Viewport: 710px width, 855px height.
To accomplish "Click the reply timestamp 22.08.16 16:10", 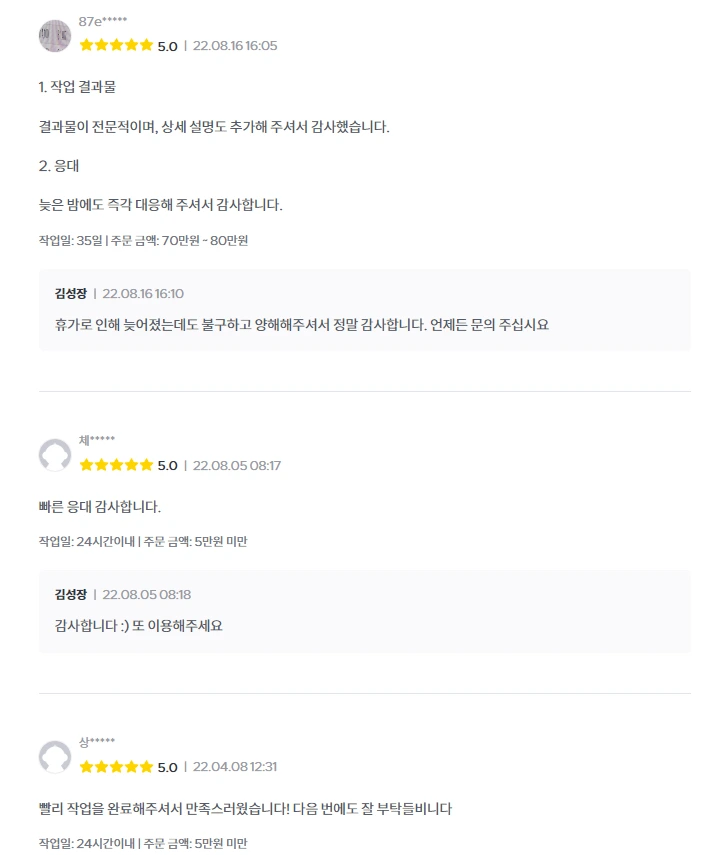I will [143, 294].
